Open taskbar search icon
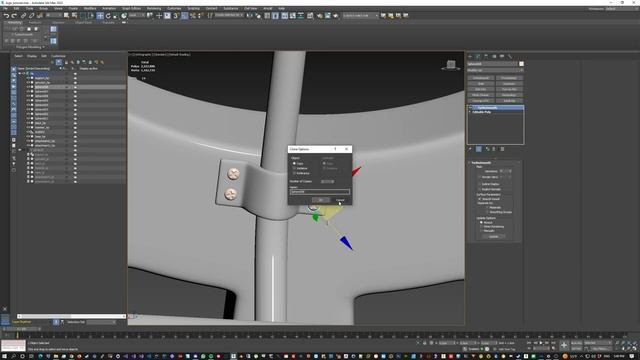Viewport: 640px width, 360px height. pos(13,356)
